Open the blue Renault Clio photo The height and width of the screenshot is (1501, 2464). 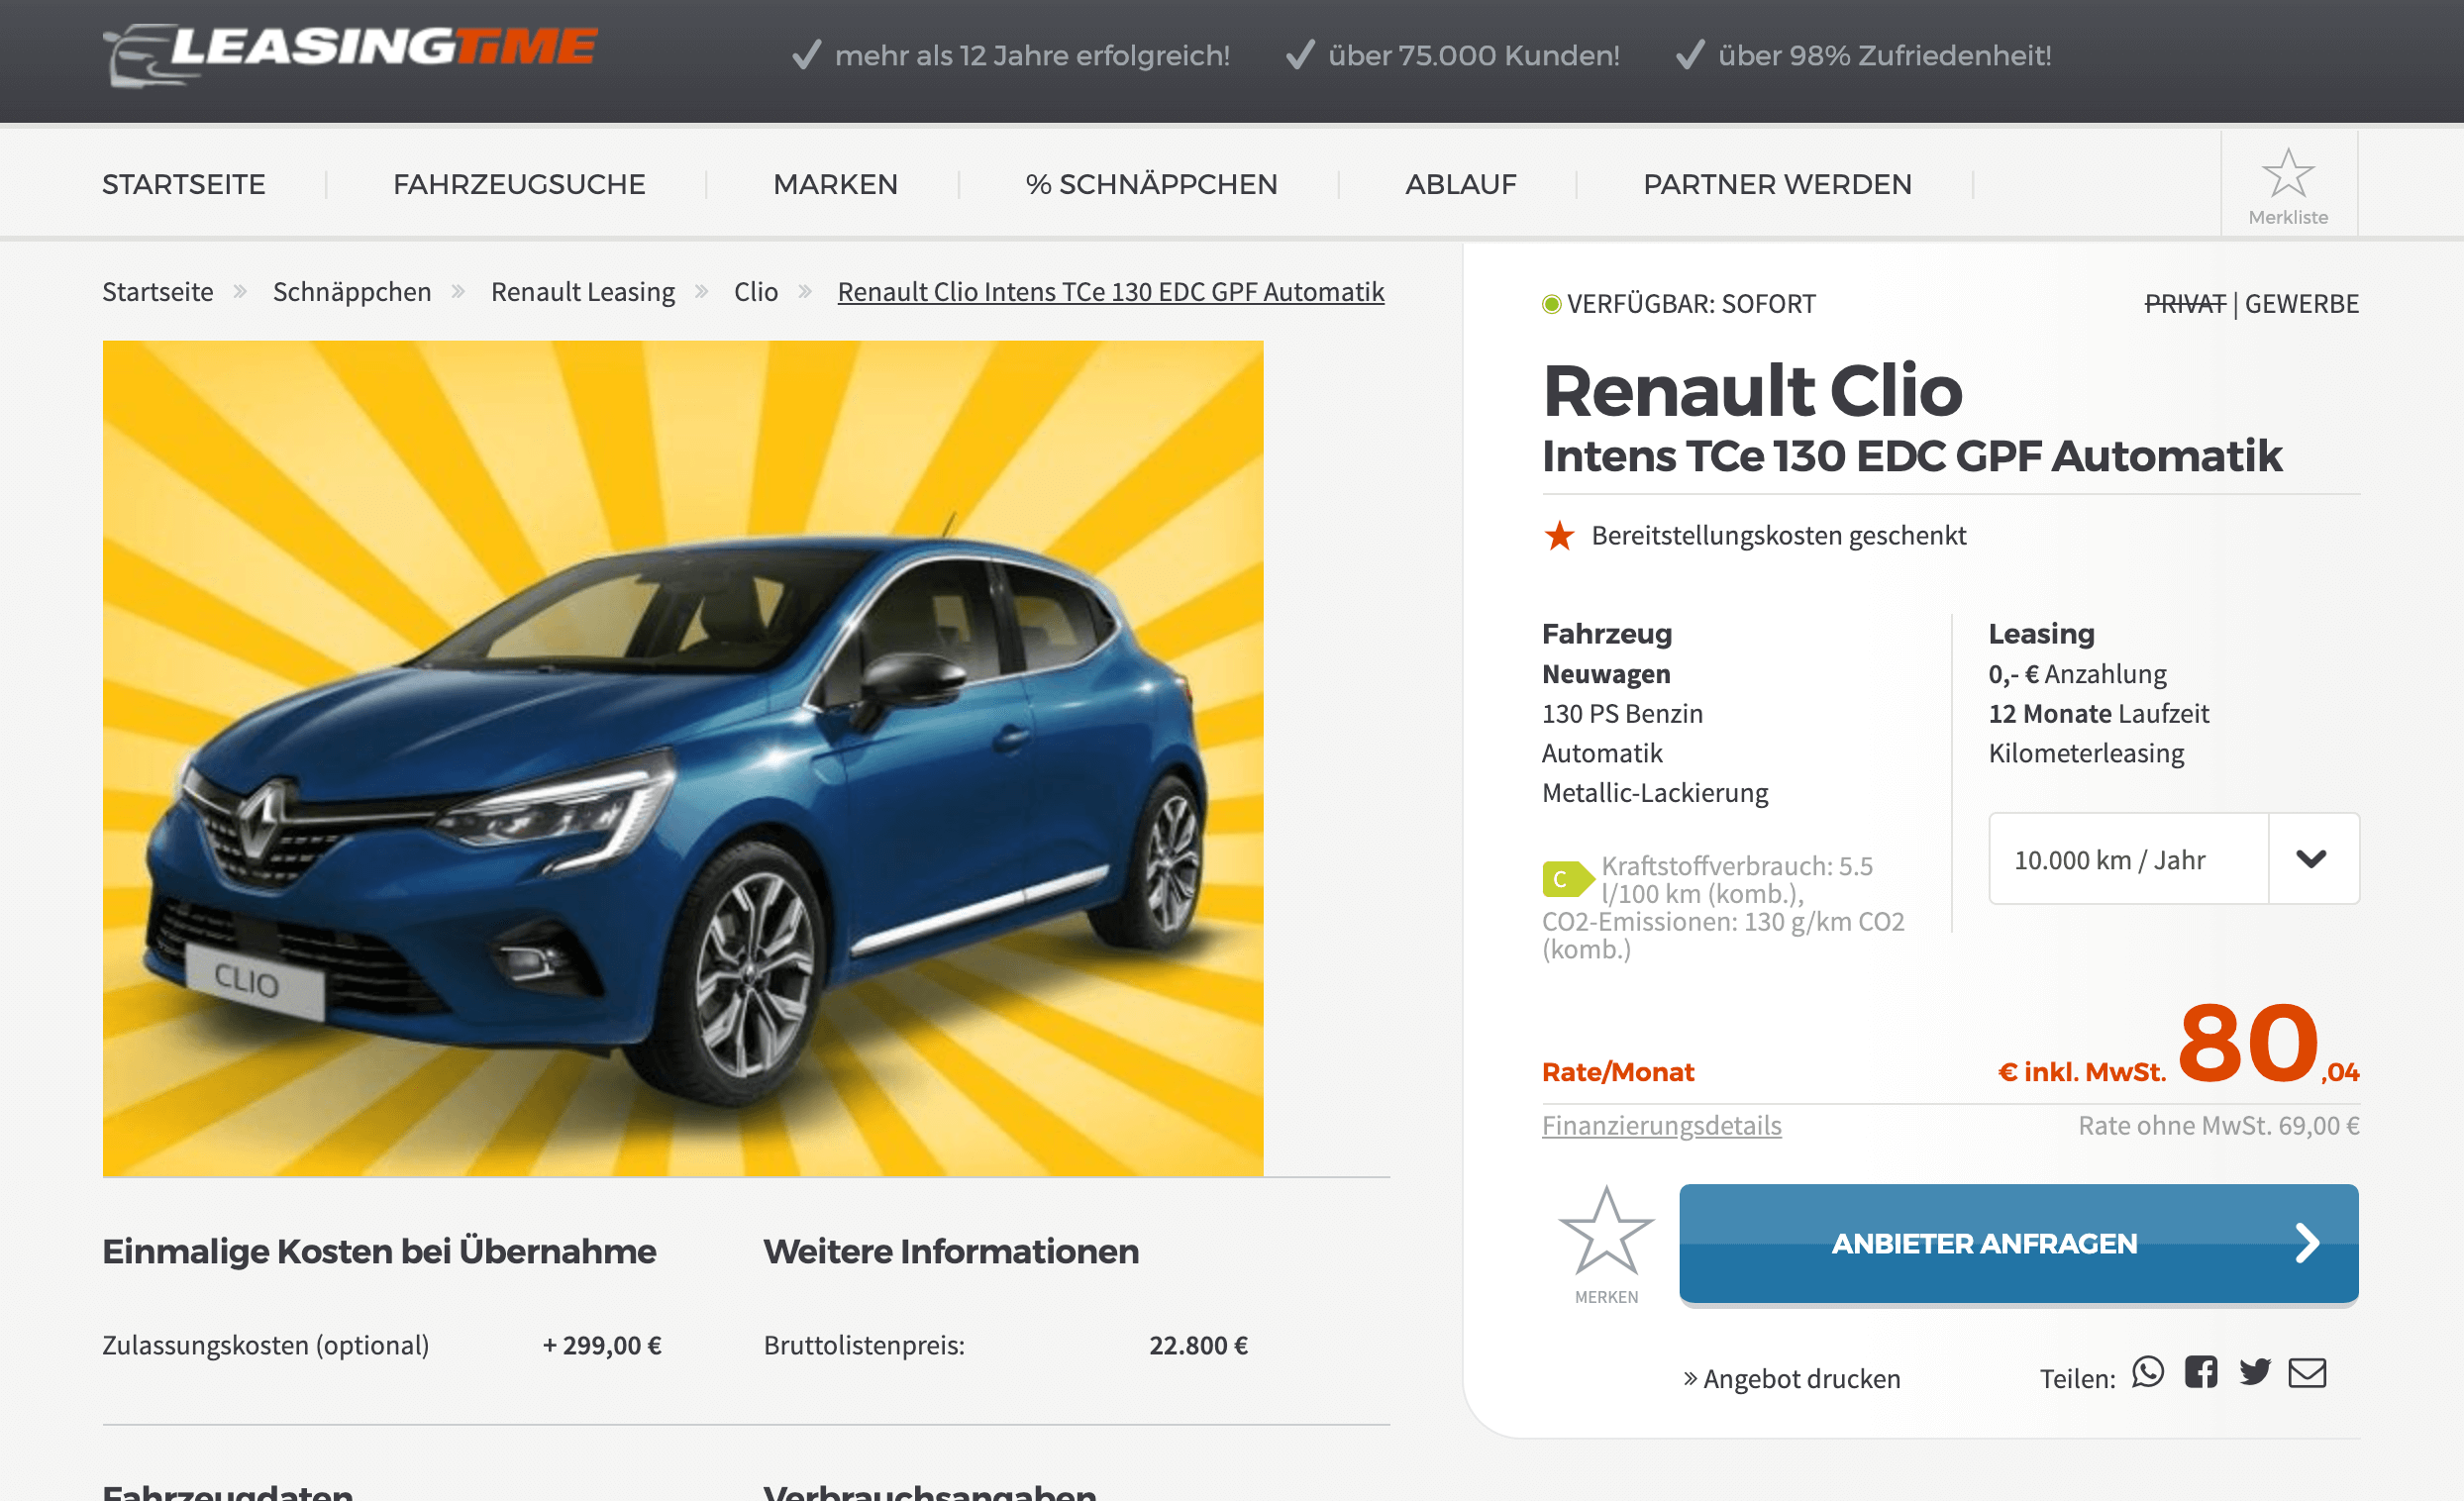683,758
